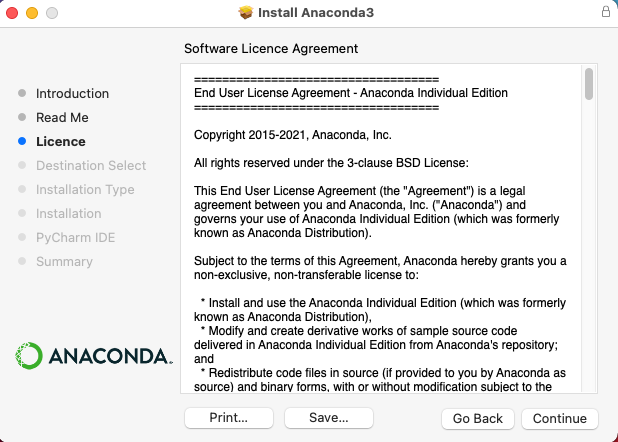Click the blue bullet beside Licence
618x442 pixels.
[22, 142]
